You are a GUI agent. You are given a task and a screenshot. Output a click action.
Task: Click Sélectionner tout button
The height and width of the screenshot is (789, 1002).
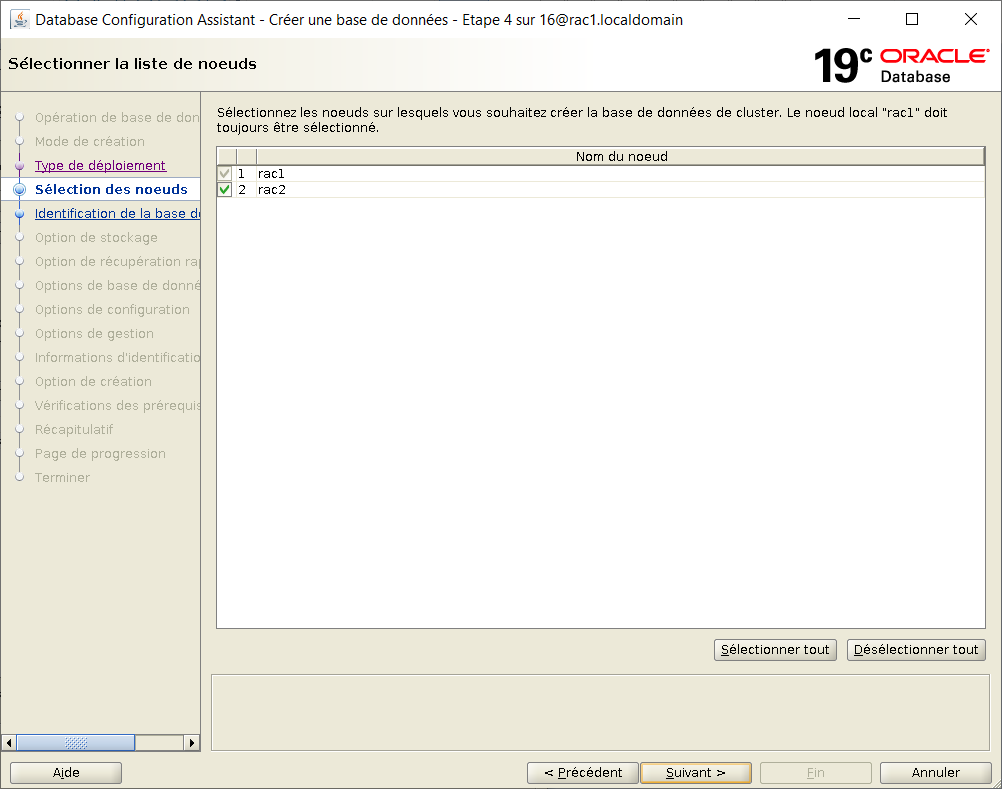tap(775, 650)
